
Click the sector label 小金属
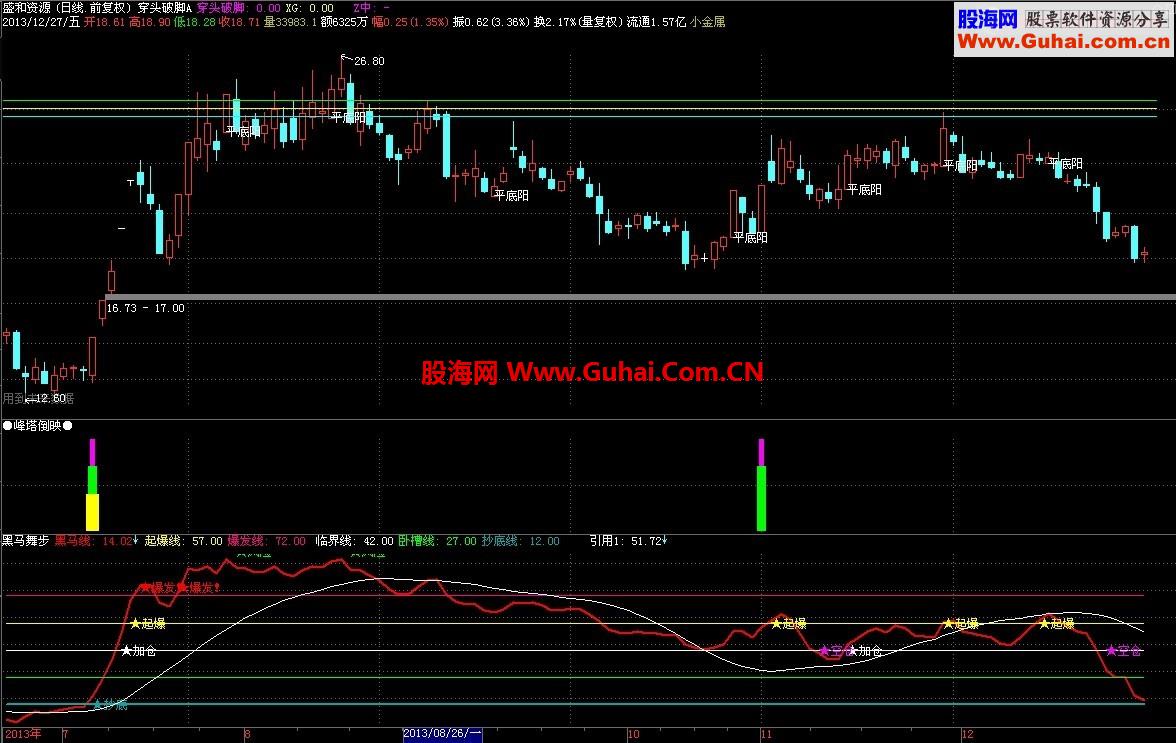click(x=708, y=22)
